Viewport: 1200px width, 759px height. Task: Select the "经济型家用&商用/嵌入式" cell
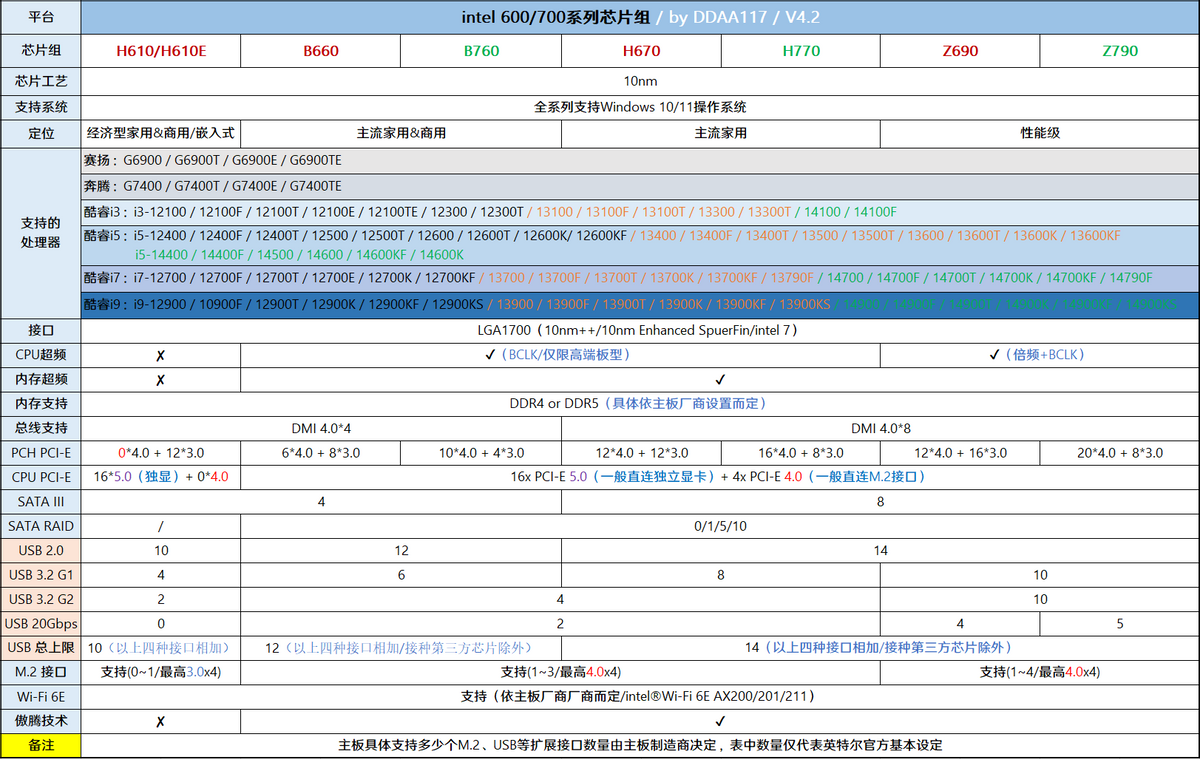(x=161, y=133)
